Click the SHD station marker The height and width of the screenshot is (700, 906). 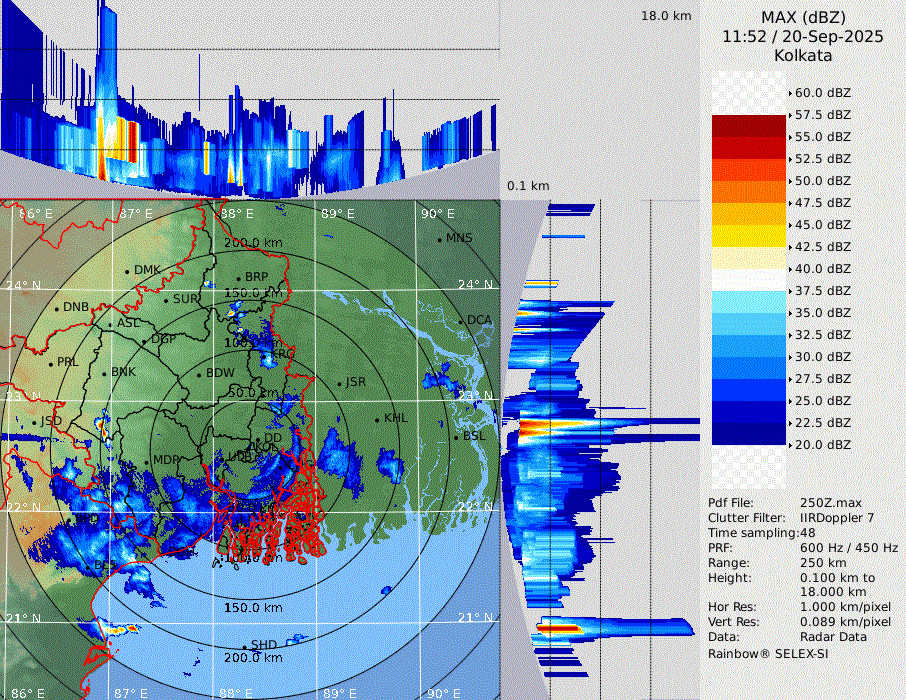tap(245, 646)
